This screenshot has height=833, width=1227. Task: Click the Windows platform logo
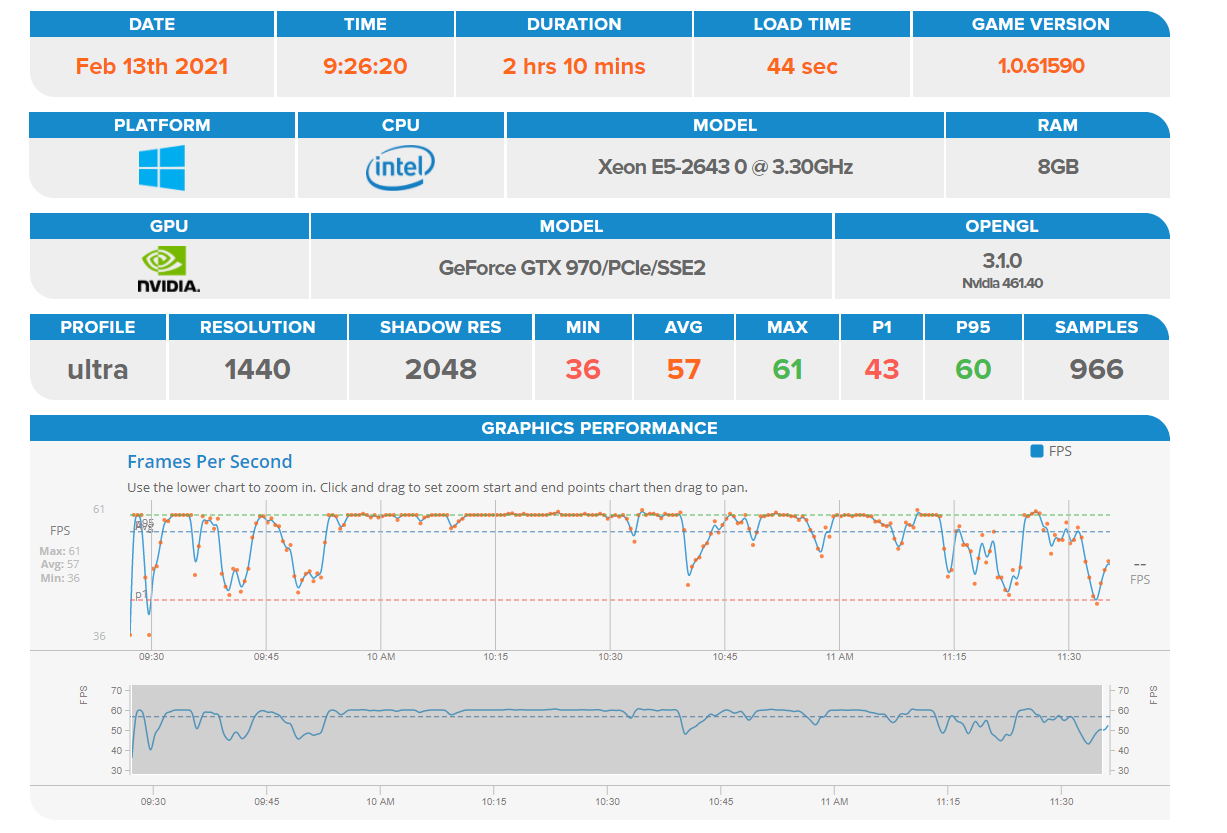[162, 167]
